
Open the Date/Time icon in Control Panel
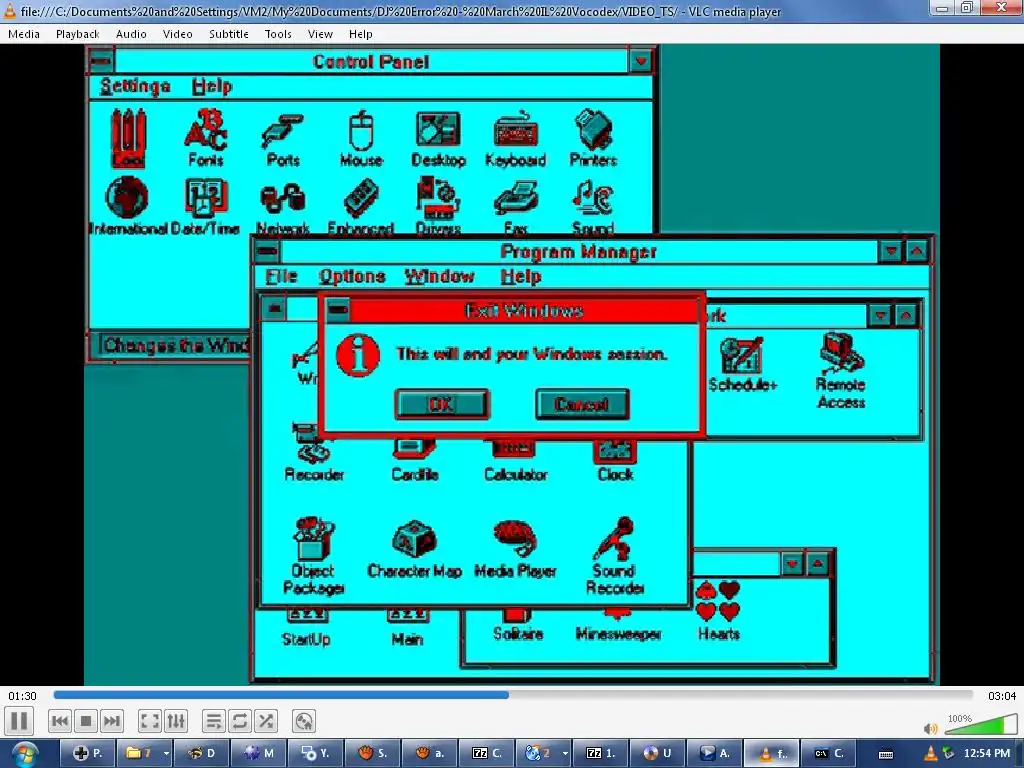(x=206, y=206)
